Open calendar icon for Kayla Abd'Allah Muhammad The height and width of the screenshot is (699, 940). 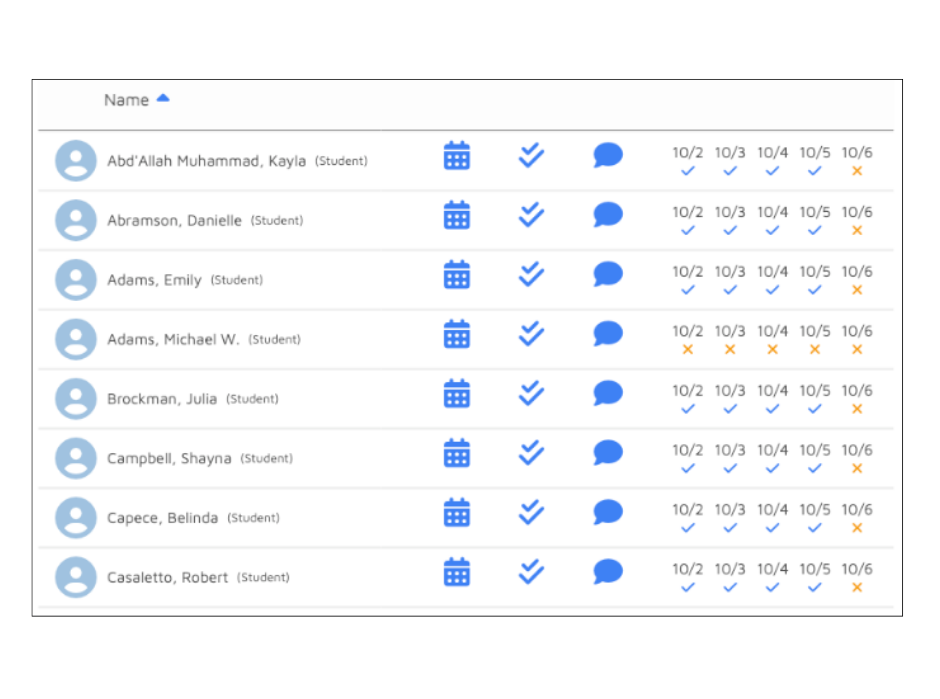456,156
